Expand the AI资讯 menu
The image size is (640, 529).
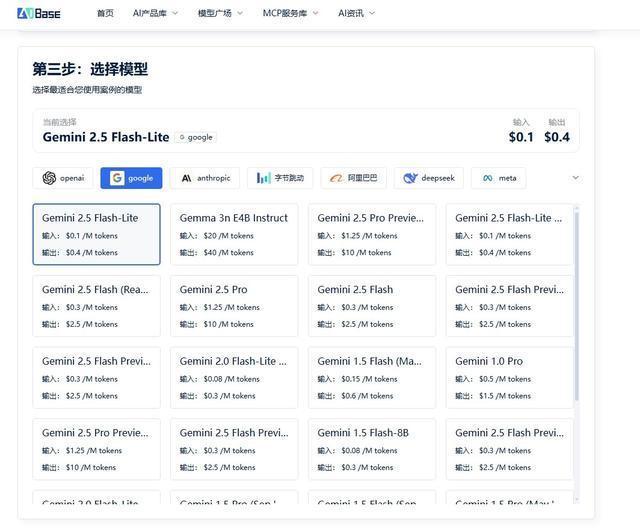[x=356, y=13]
